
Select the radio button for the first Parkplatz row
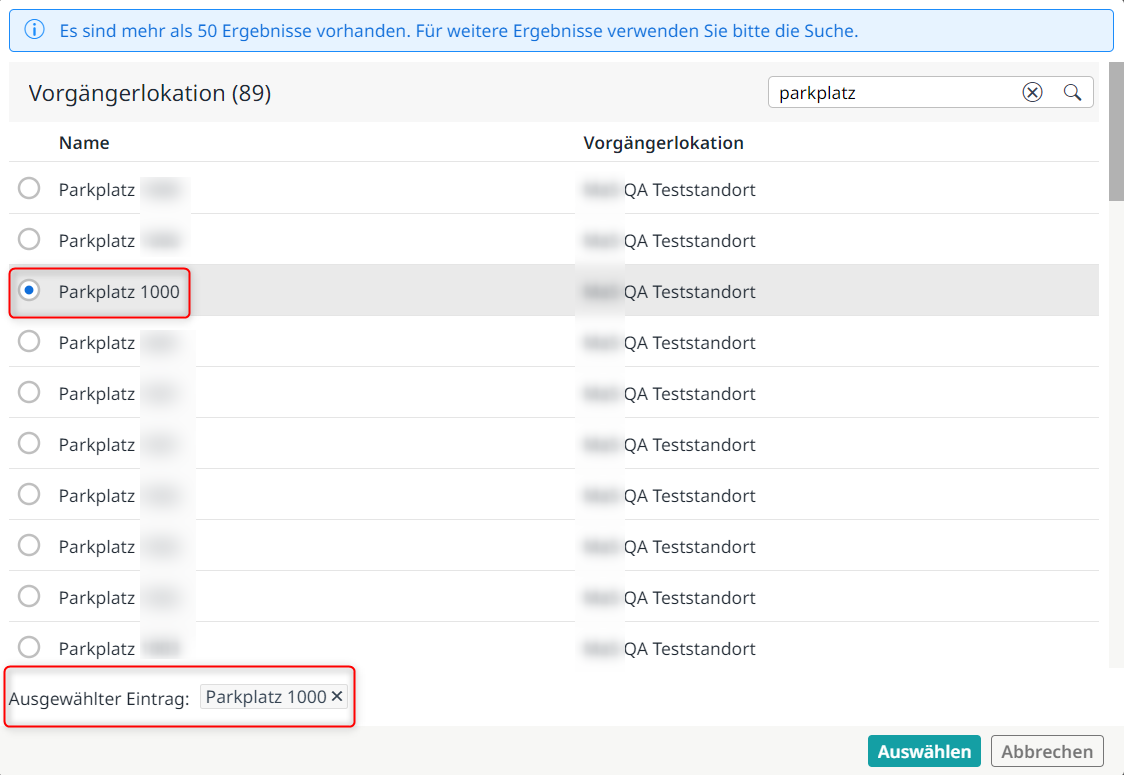(29, 187)
